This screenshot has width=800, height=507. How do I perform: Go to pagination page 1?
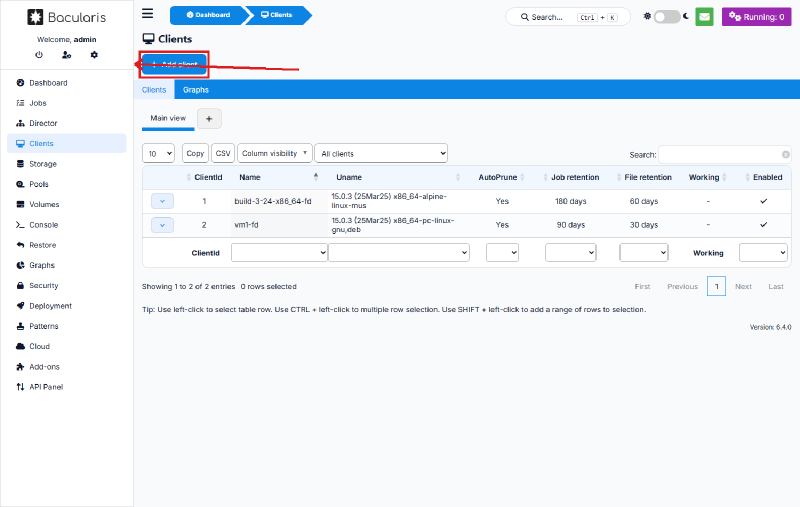coord(716,287)
